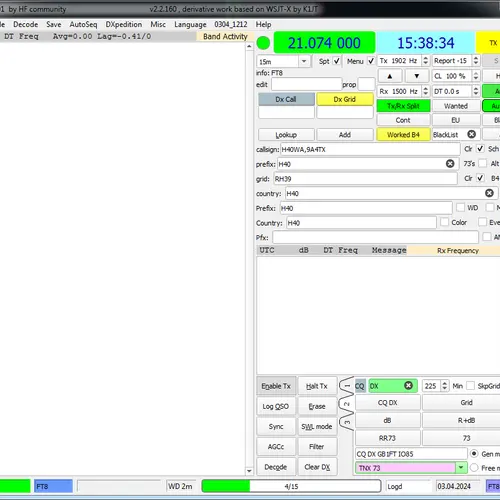Screen dimensions: 500x500
Task: Toggle the Clr checkbox beside grid
Action: point(480,178)
